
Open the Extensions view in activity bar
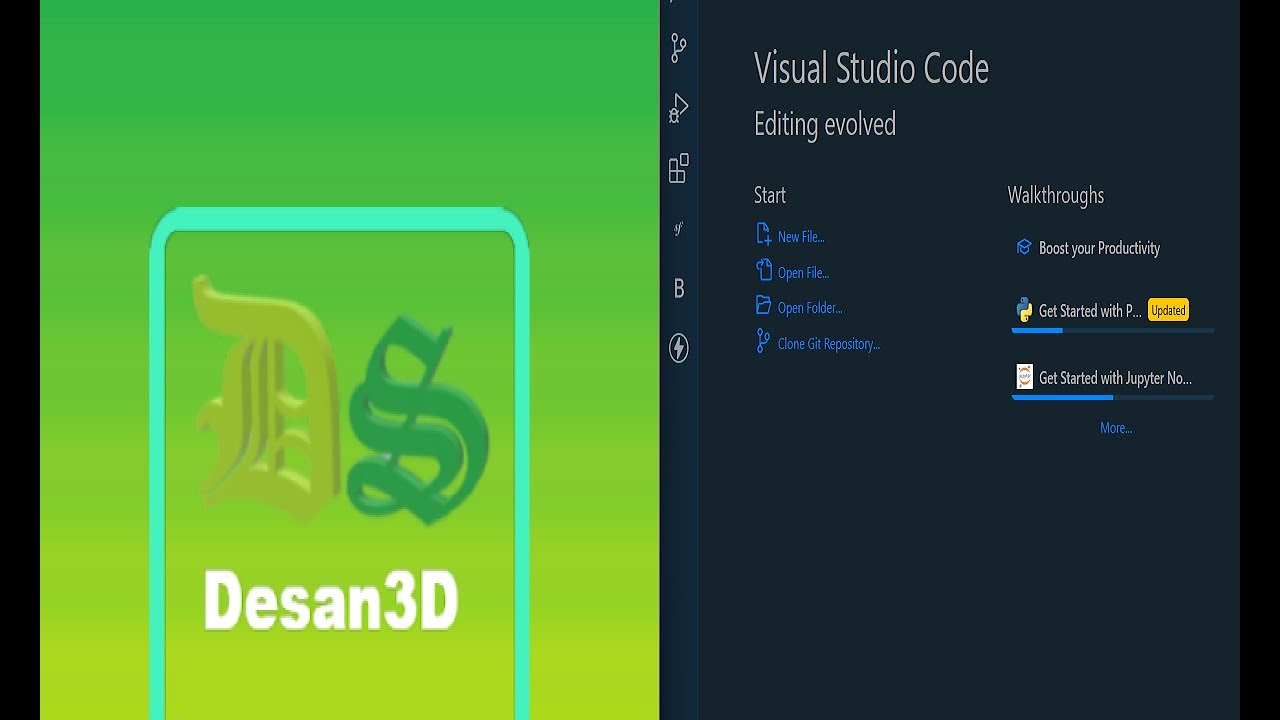tap(679, 168)
